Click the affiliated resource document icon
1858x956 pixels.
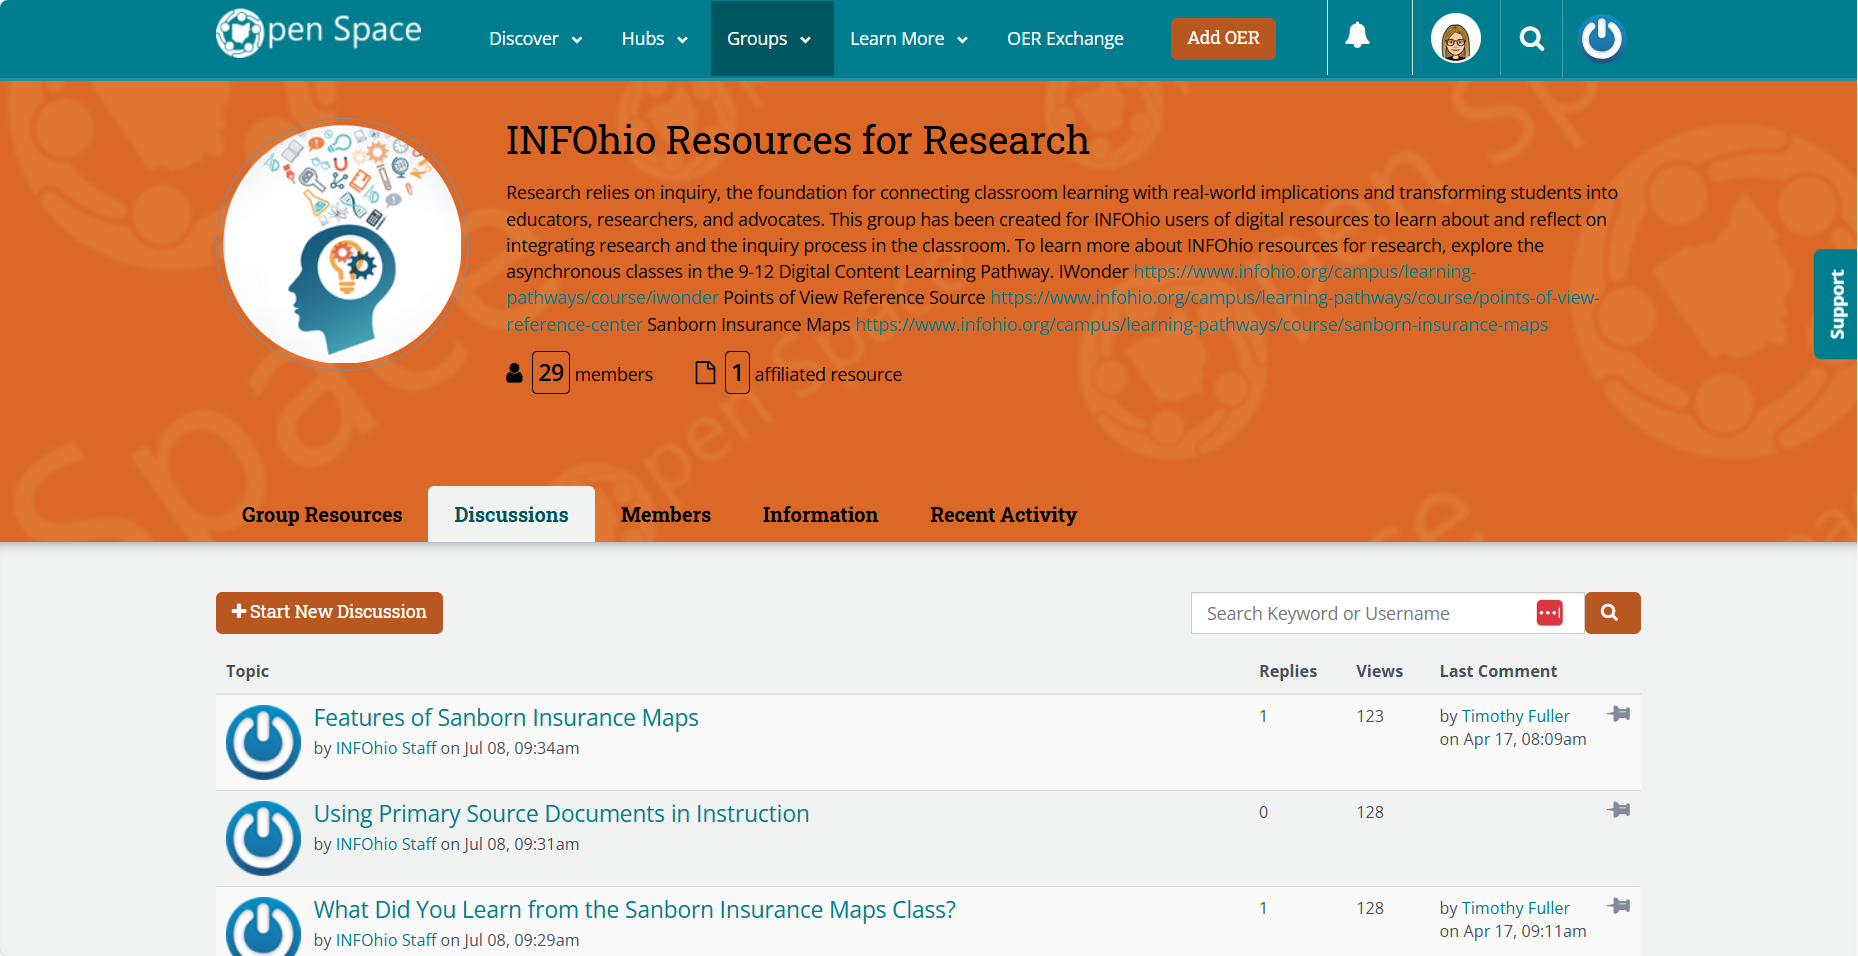tap(705, 373)
